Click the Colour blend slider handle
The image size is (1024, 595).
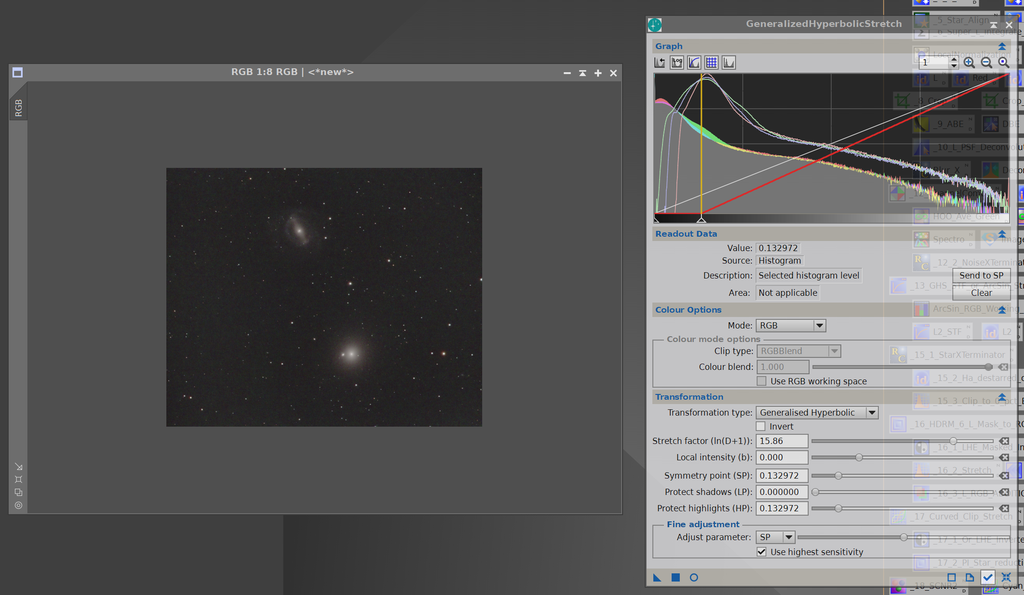coord(989,367)
